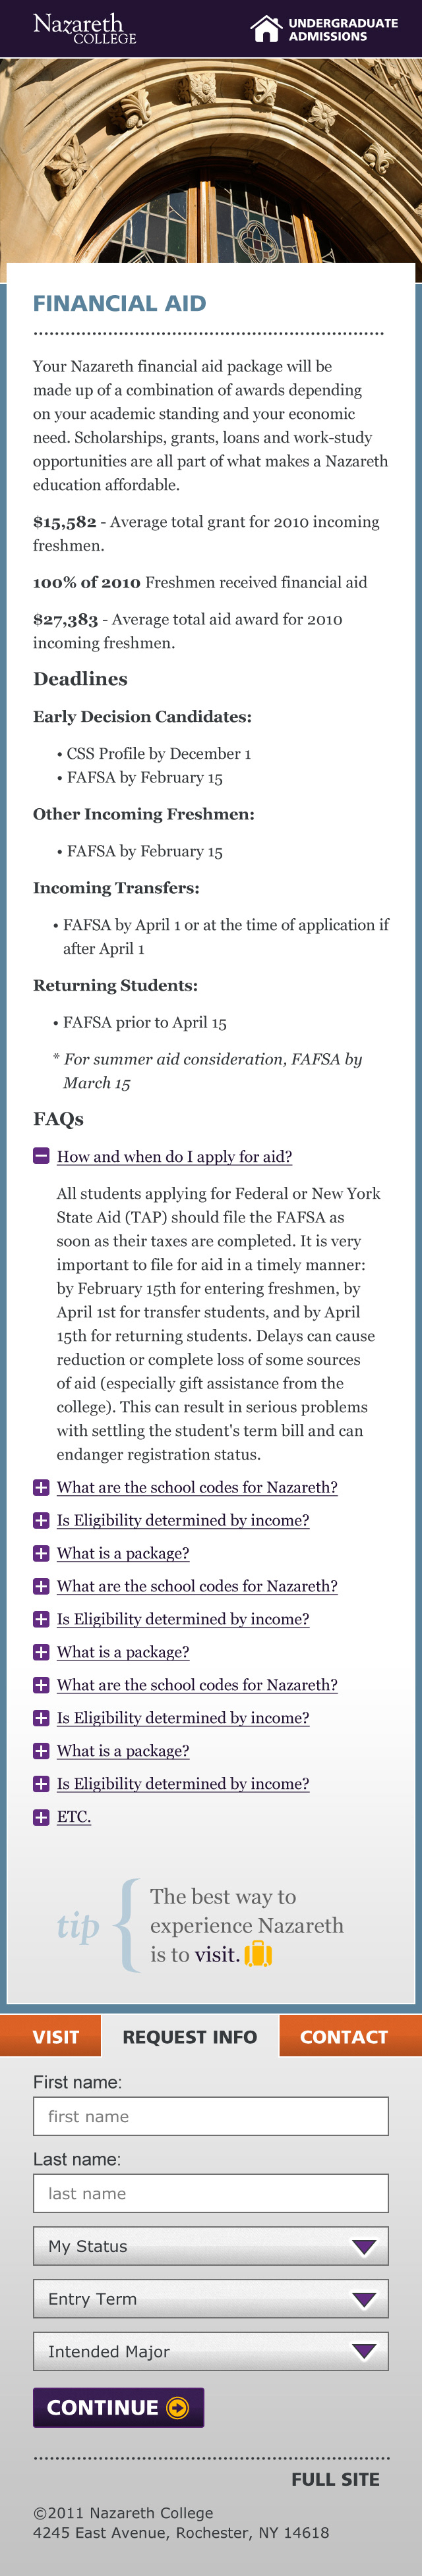Click the purple arrow on Intended Major
The image size is (422, 2576).
click(x=364, y=2351)
